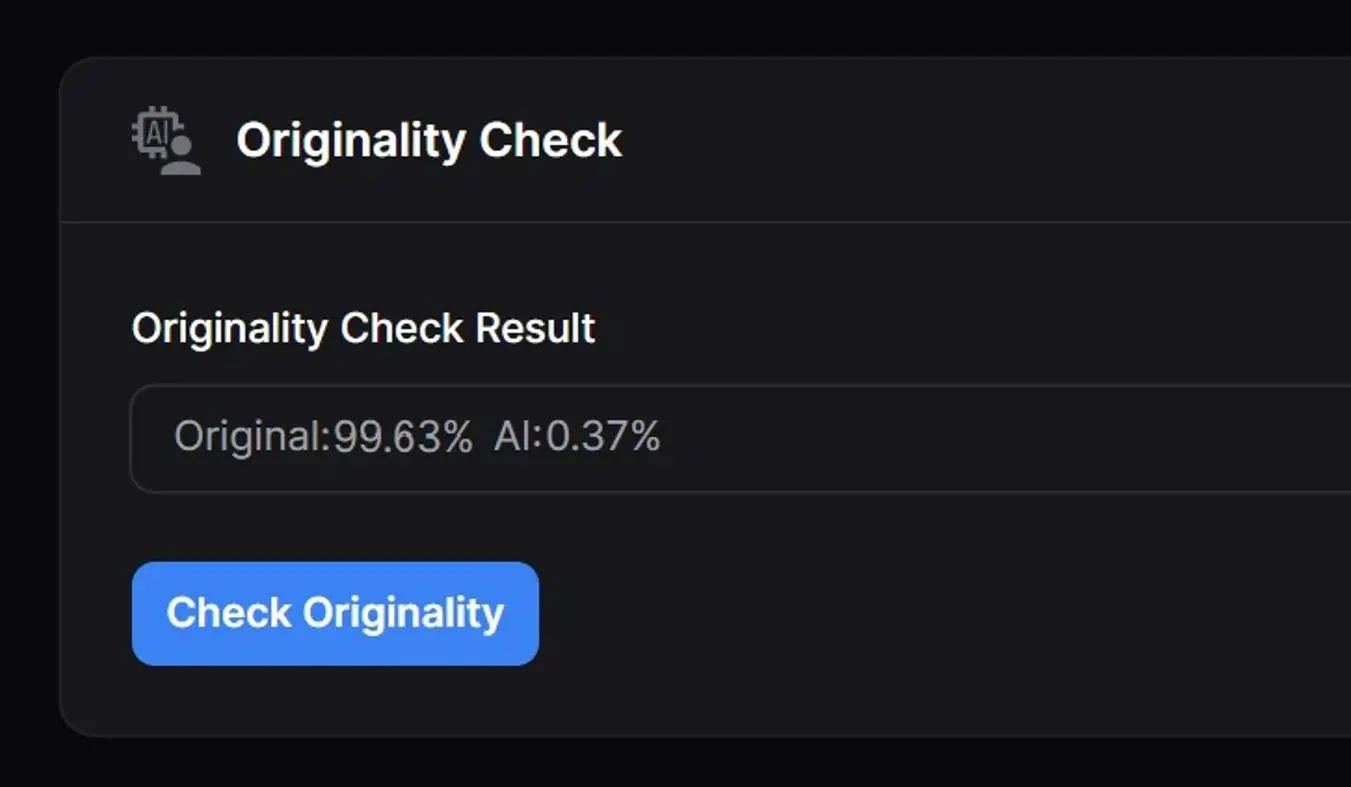
Task: Click the AI:0.37% score text
Action: click(577, 437)
